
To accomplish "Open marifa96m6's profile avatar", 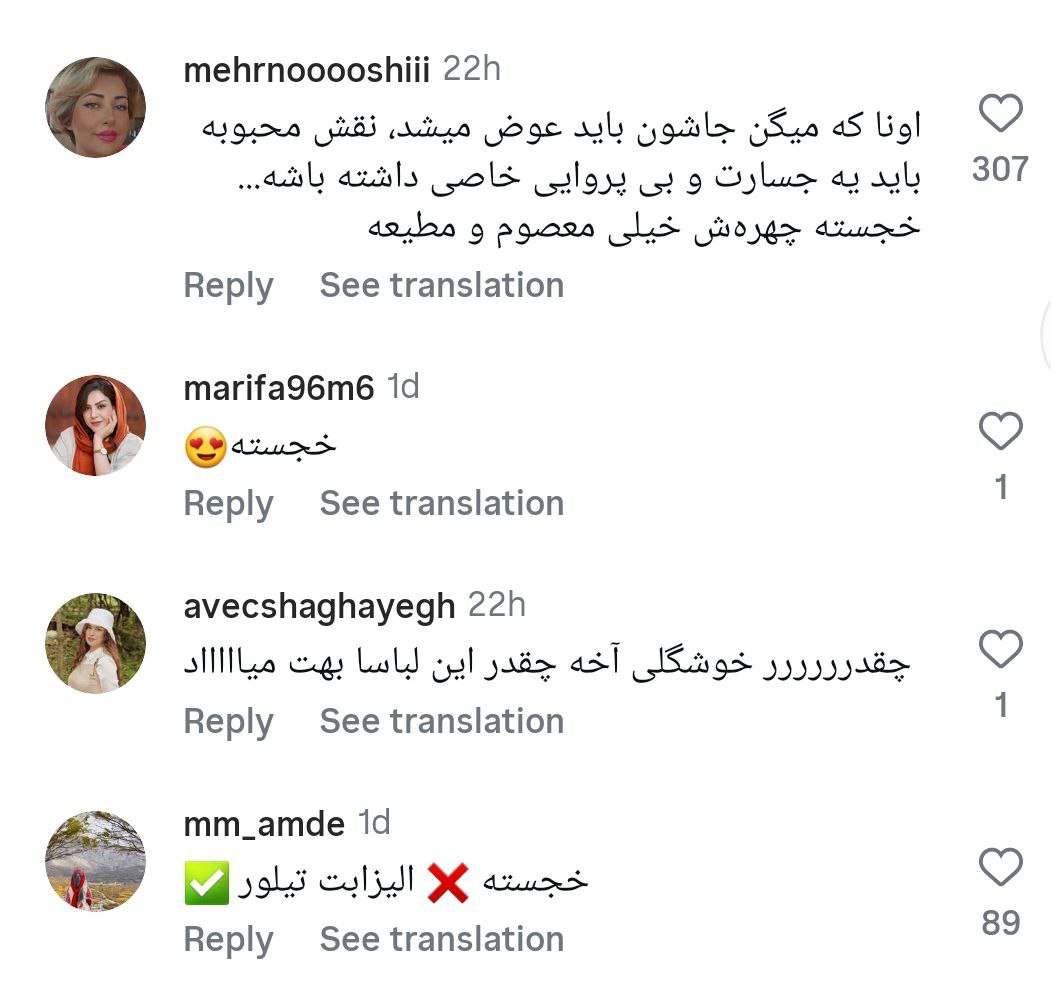I will pyautogui.click(x=96, y=425).
